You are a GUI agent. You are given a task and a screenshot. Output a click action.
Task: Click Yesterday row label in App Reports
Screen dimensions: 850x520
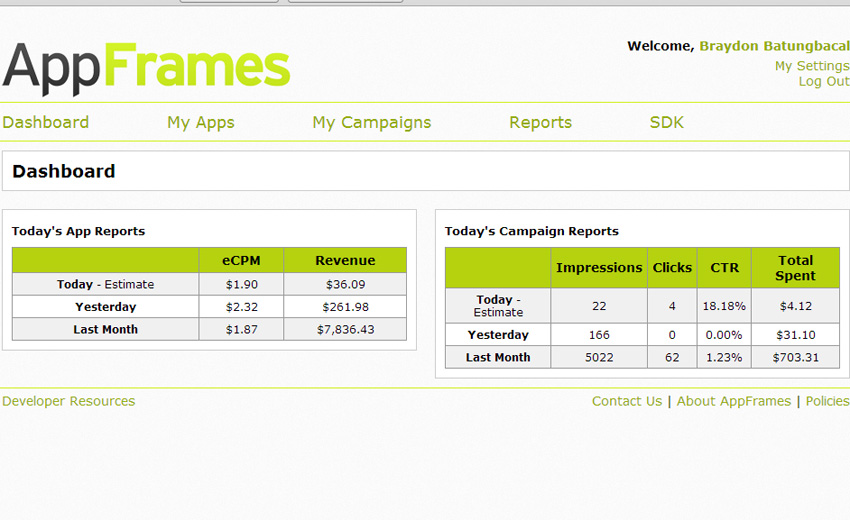coord(106,307)
